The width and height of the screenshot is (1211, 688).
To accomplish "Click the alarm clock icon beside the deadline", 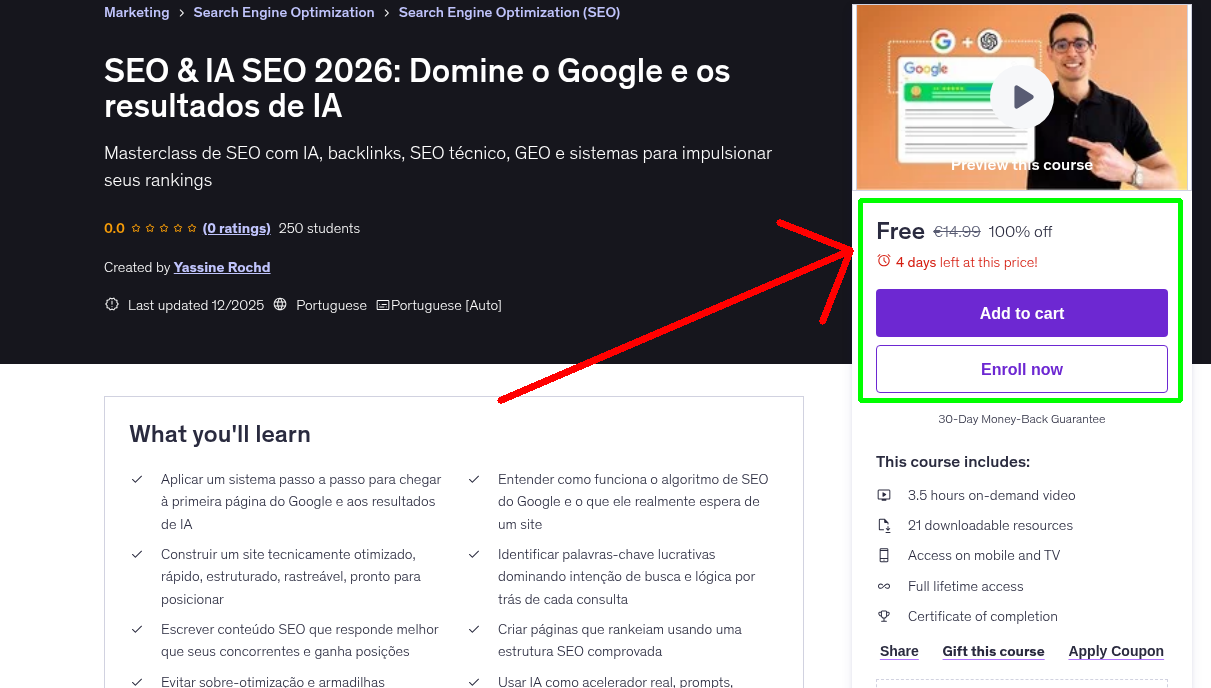I will (883, 259).
